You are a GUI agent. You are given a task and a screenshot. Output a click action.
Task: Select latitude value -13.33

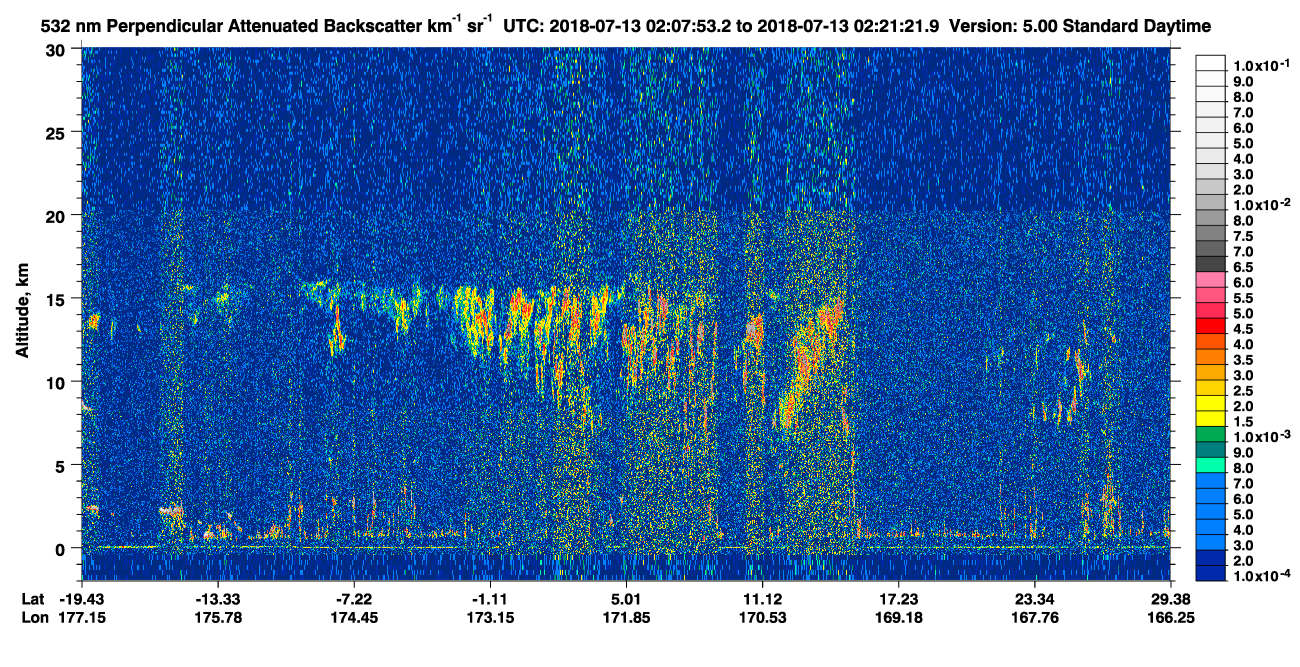217,599
